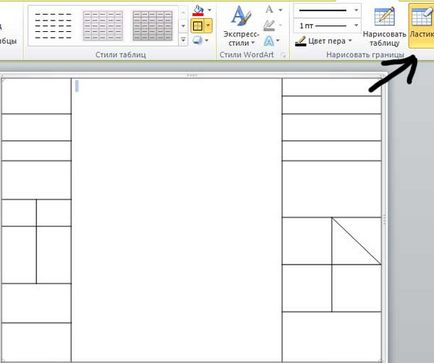
Task: Open the table Effects icon
Action: [198, 40]
